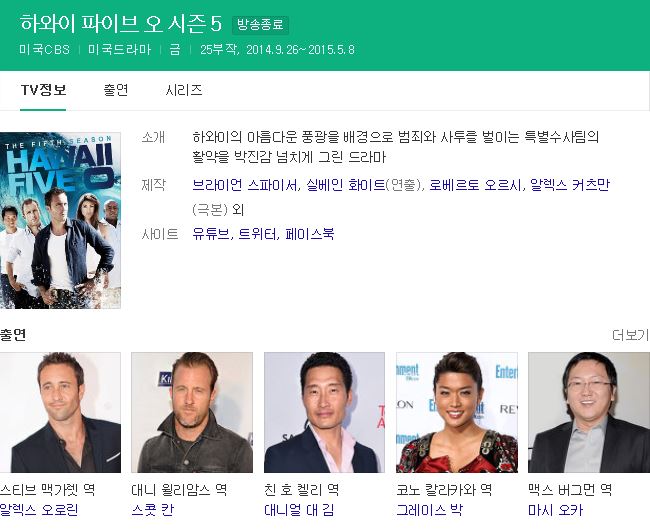This screenshot has width=650, height=532.
Task: Open the 알렉스 커츠만 link
Action: (x=570, y=185)
